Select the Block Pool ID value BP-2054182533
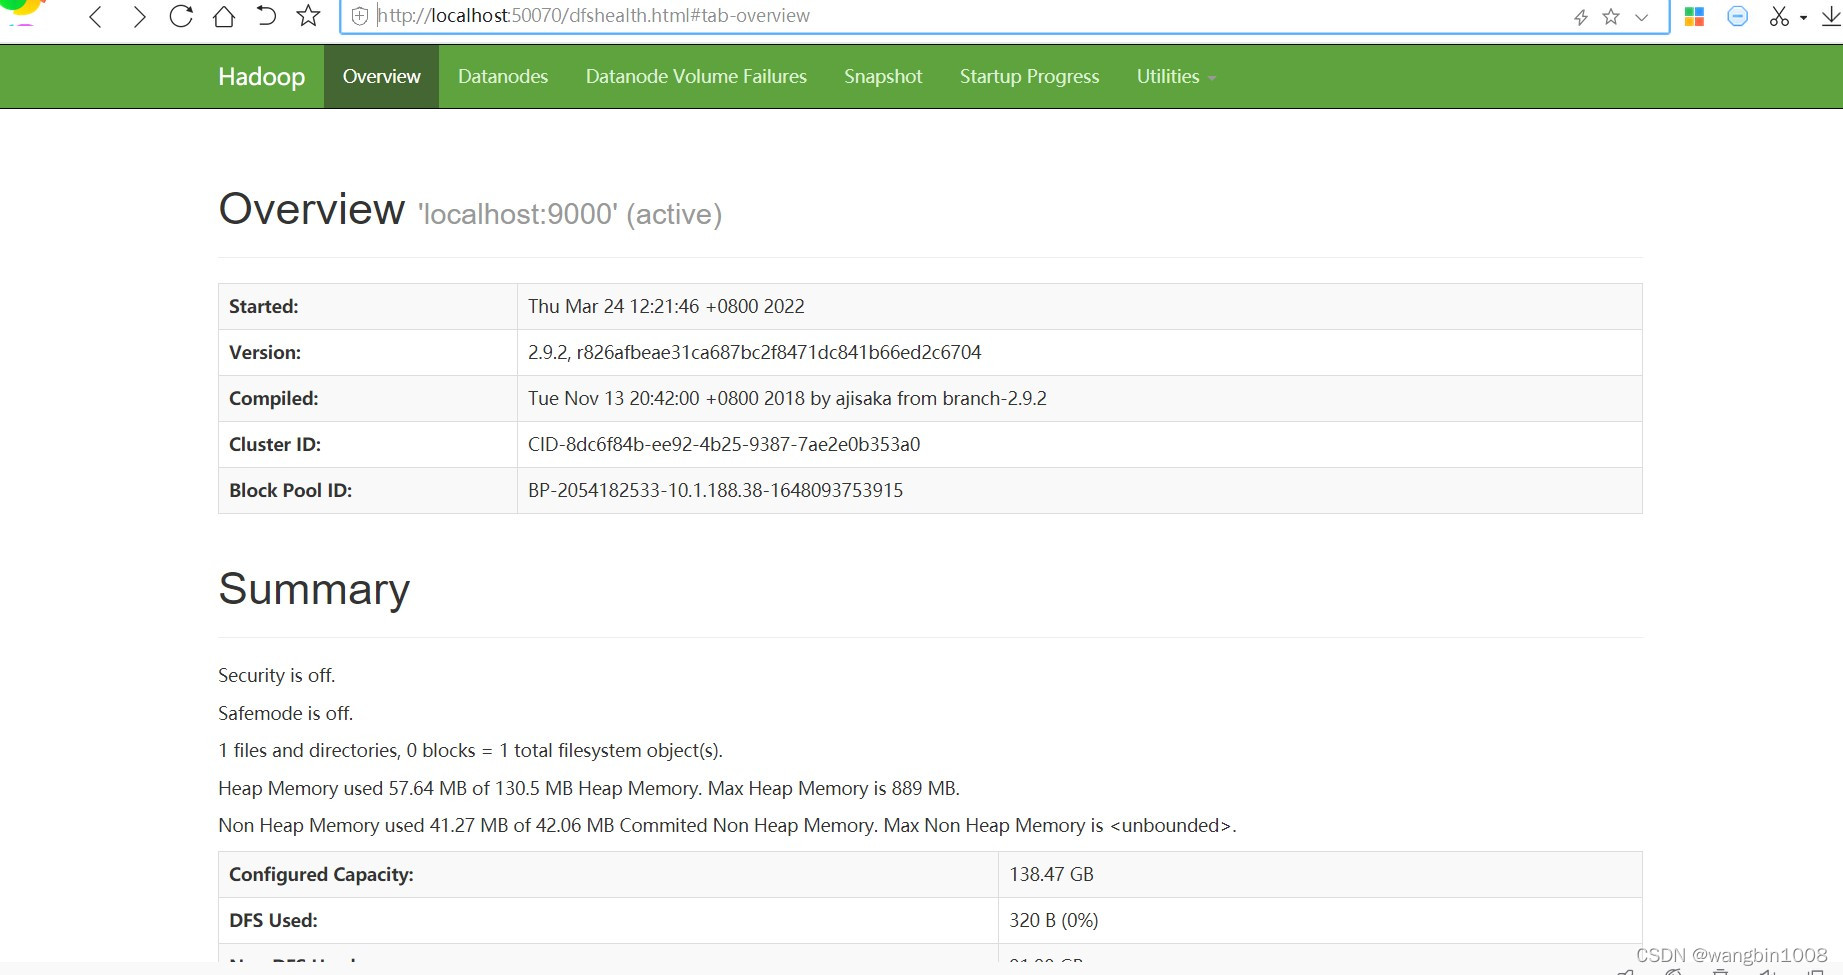This screenshot has width=1843, height=975. point(715,491)
